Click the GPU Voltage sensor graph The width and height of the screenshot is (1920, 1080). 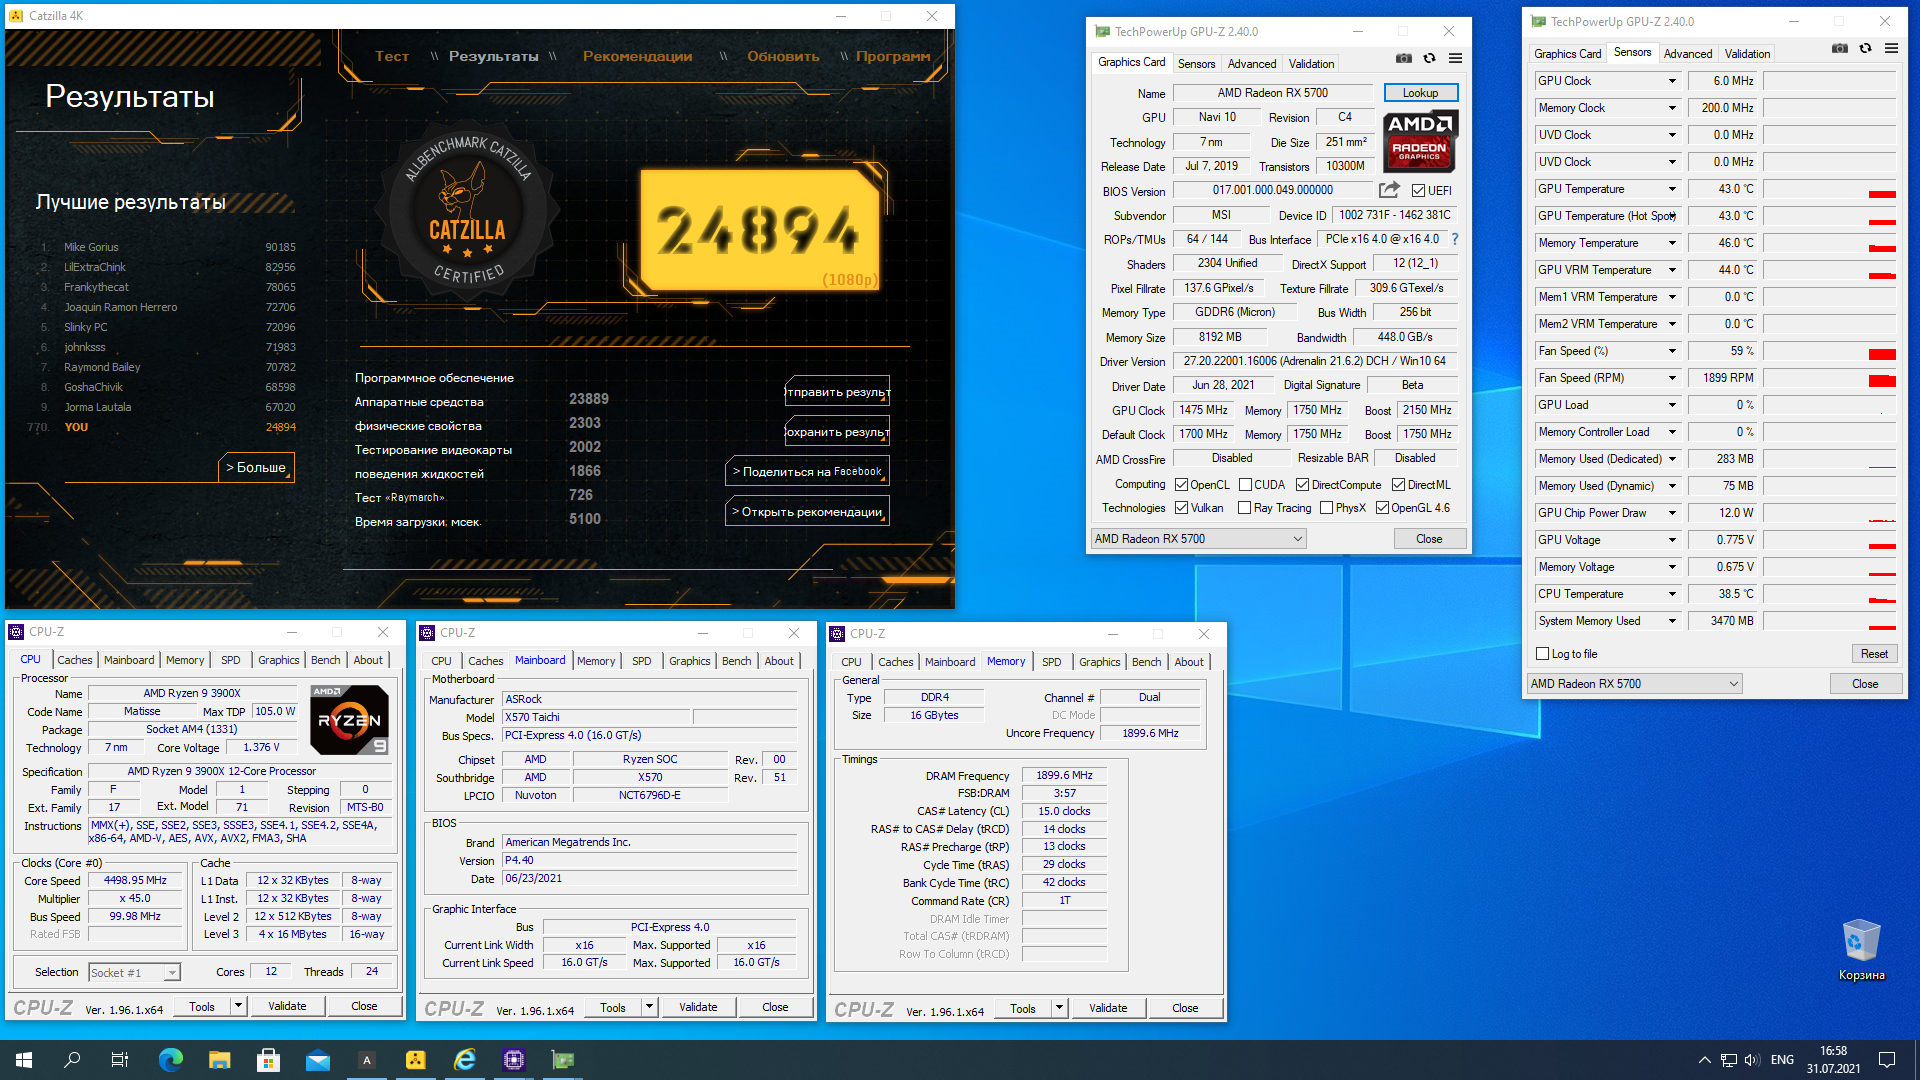pyautogui.click(x=1830, y=540)
